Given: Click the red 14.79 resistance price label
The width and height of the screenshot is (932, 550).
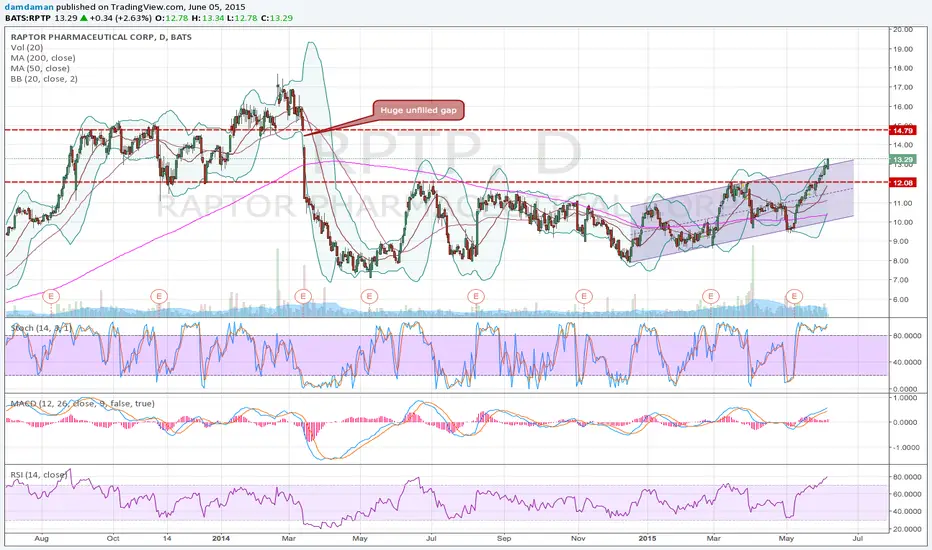Looking at the screenshot, I should pyautogui.click(x=903, y=130).
